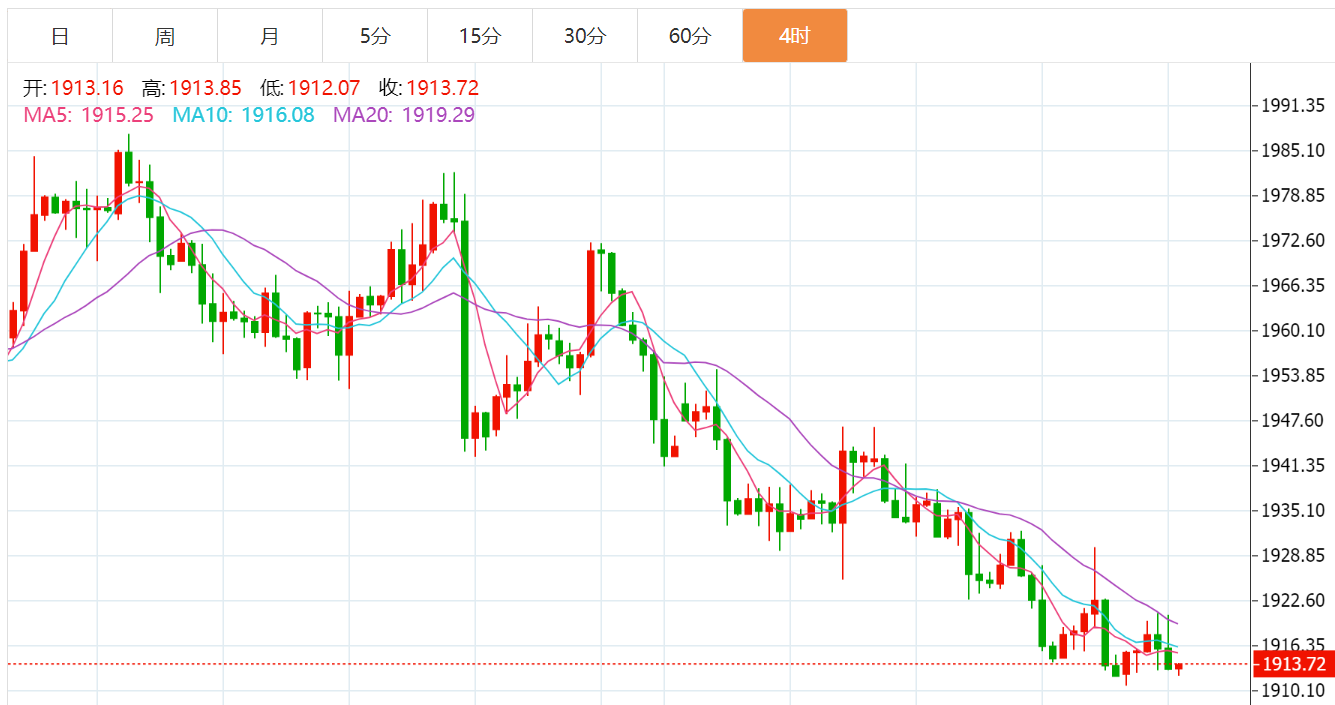Select the 15分 timeframe tab
The width and height of the screenshot is (1335, 705).
point(480,36)
